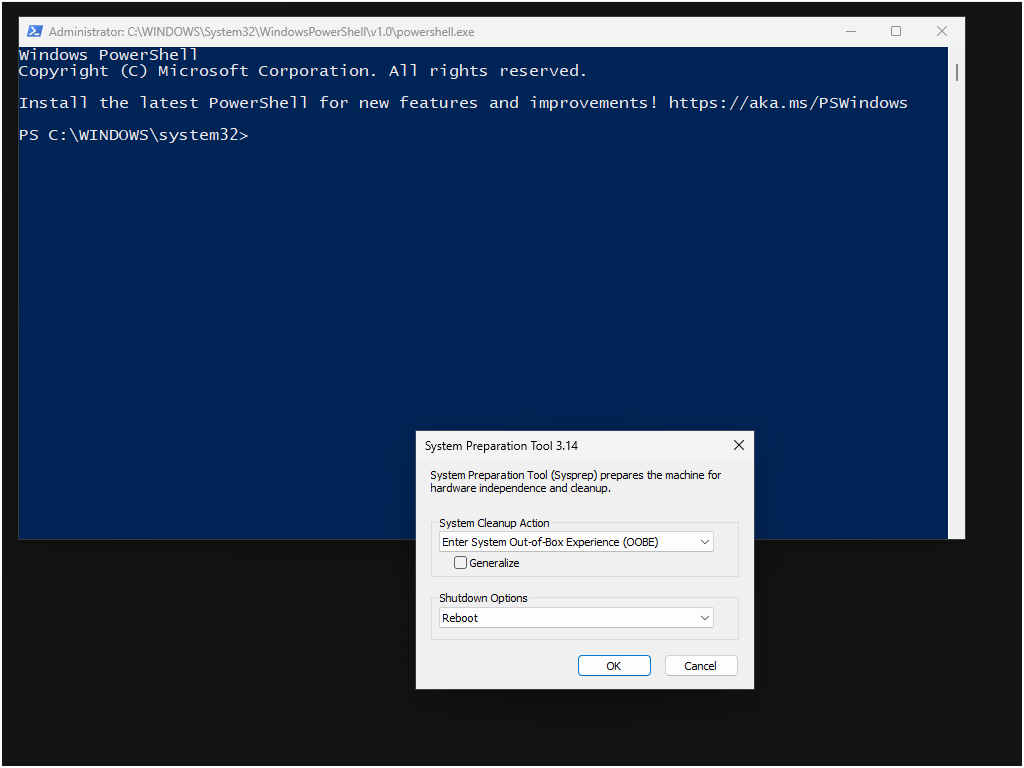Click the minimize icon on the PowerShell window
Screen dimensions: 1024x768
point(851,31)
